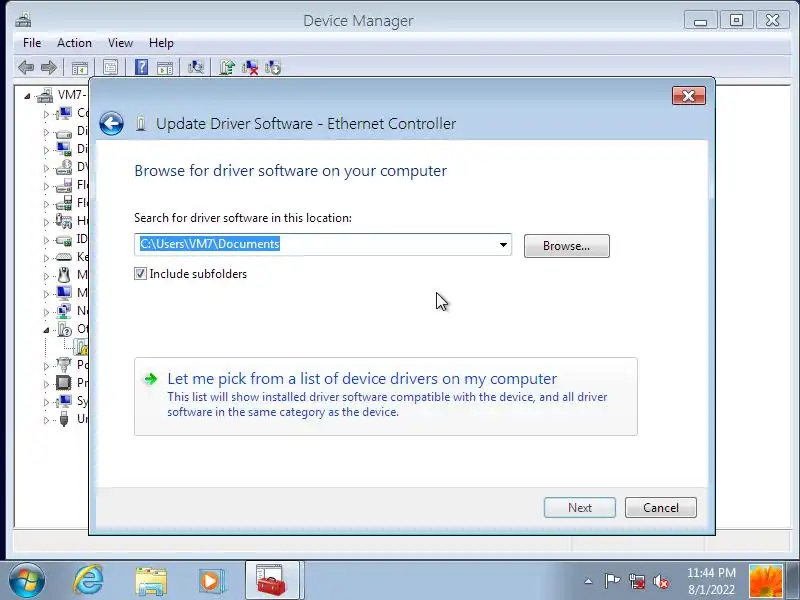The width and height of the screenshot is (800, 600).
Task: Open Windows Explorer folder icon on taskbar
Action: [151, 581]
